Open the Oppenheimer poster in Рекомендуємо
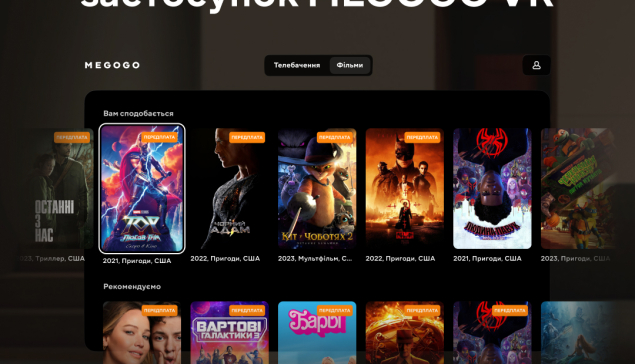The width and height of the screenshot is (635, 364). [405, 332]
